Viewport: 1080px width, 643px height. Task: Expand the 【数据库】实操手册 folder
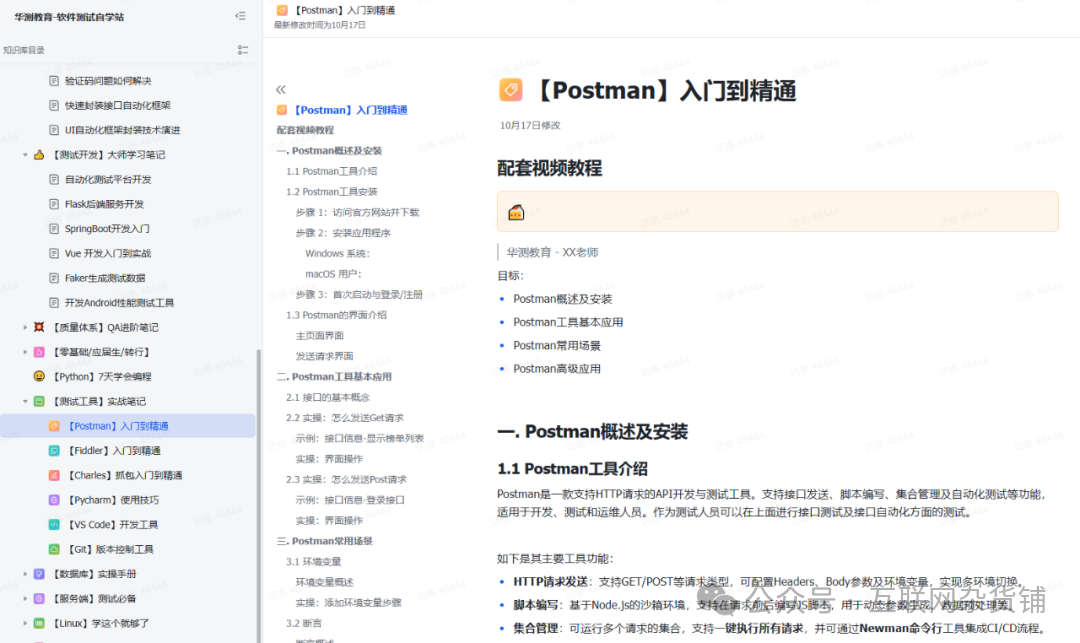pos(25,573)
